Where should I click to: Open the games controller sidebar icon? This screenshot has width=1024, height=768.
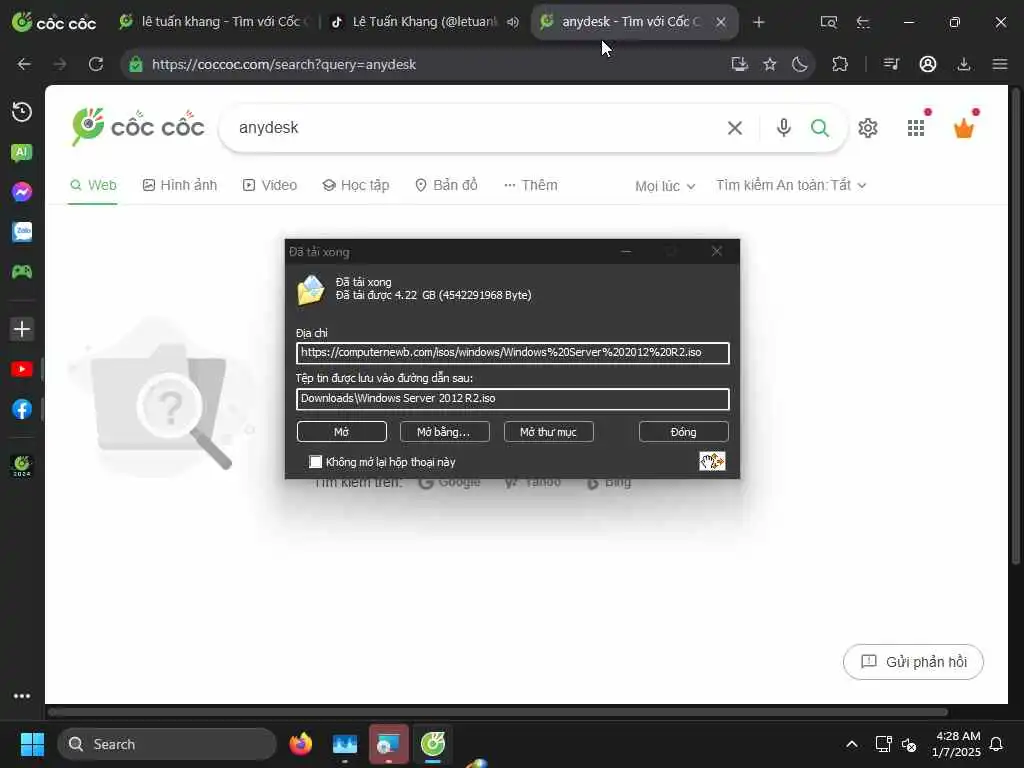pos(22,272)
